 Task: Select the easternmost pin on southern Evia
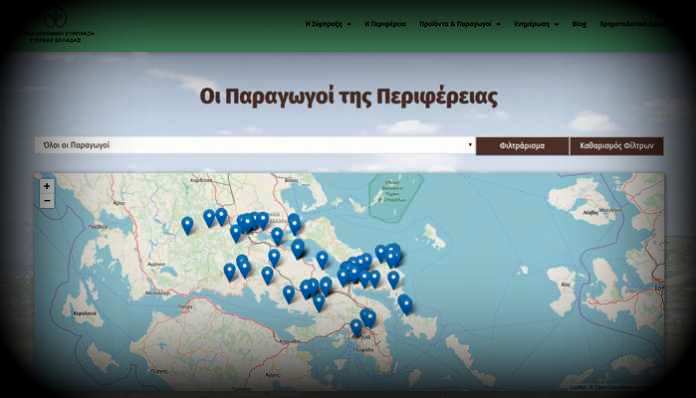[406, 304]
